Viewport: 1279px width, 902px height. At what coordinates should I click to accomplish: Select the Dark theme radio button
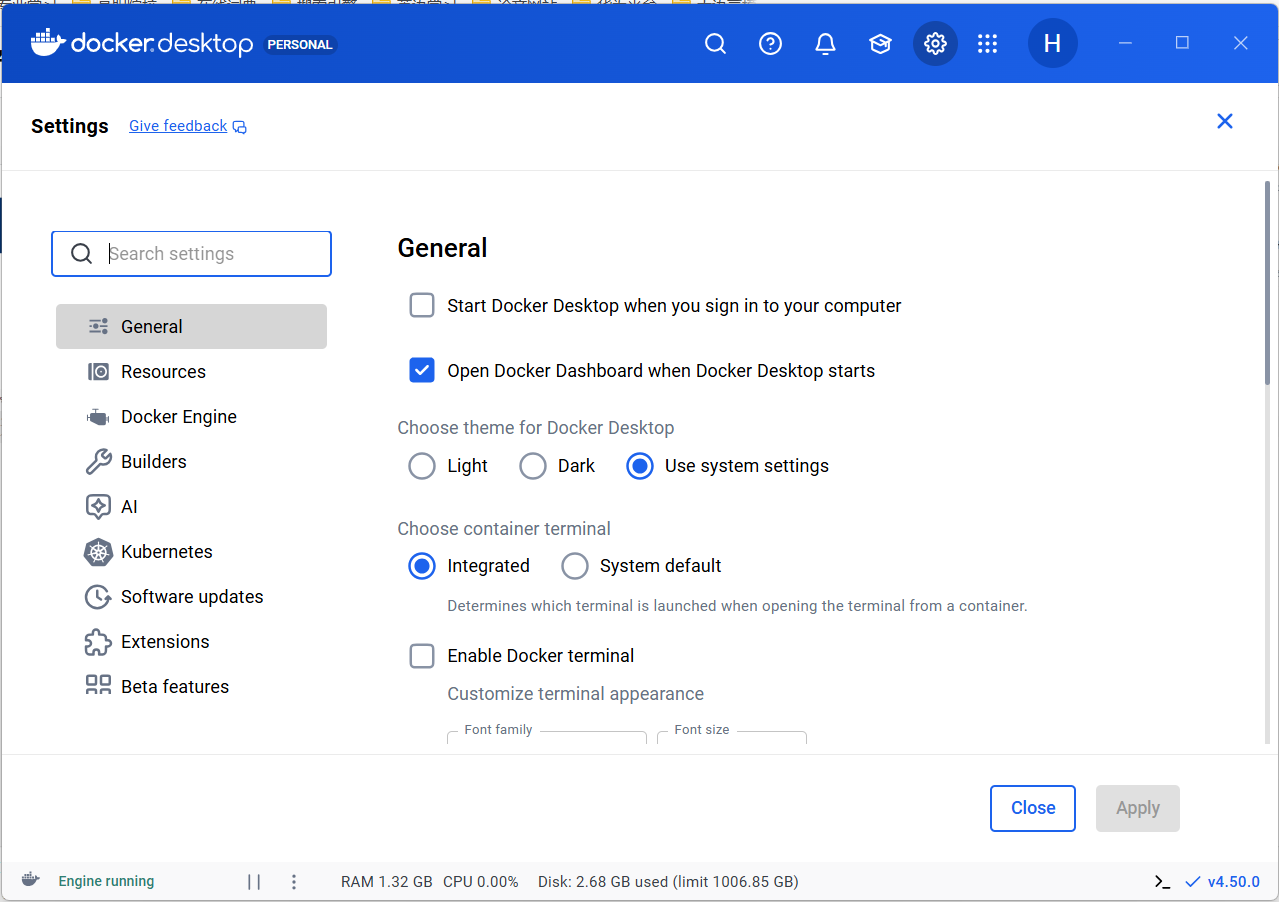coord(533,466)
